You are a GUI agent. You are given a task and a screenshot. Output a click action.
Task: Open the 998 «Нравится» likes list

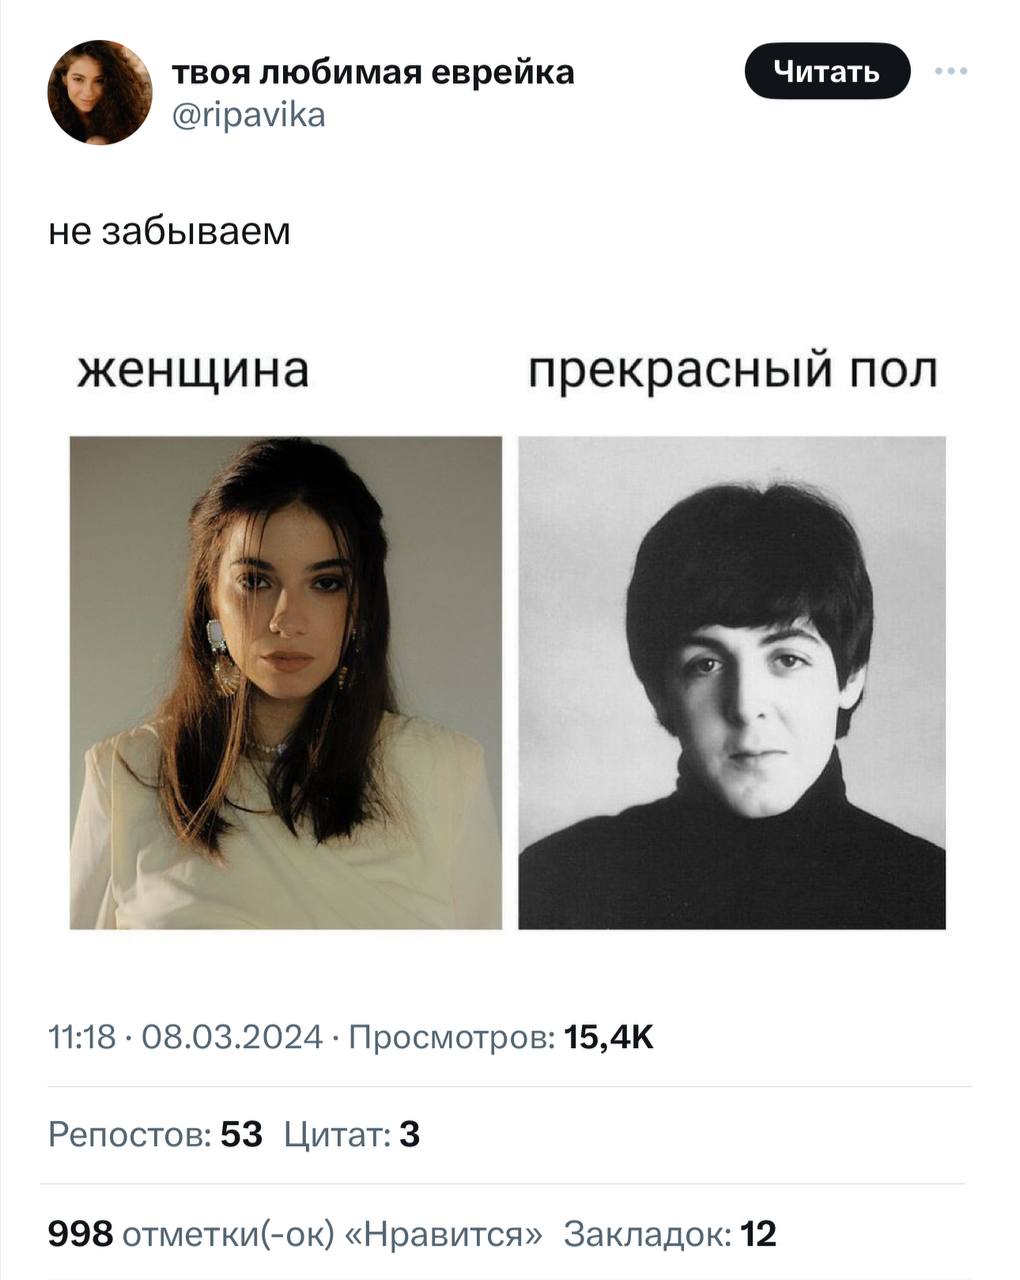coord(296,1234)
